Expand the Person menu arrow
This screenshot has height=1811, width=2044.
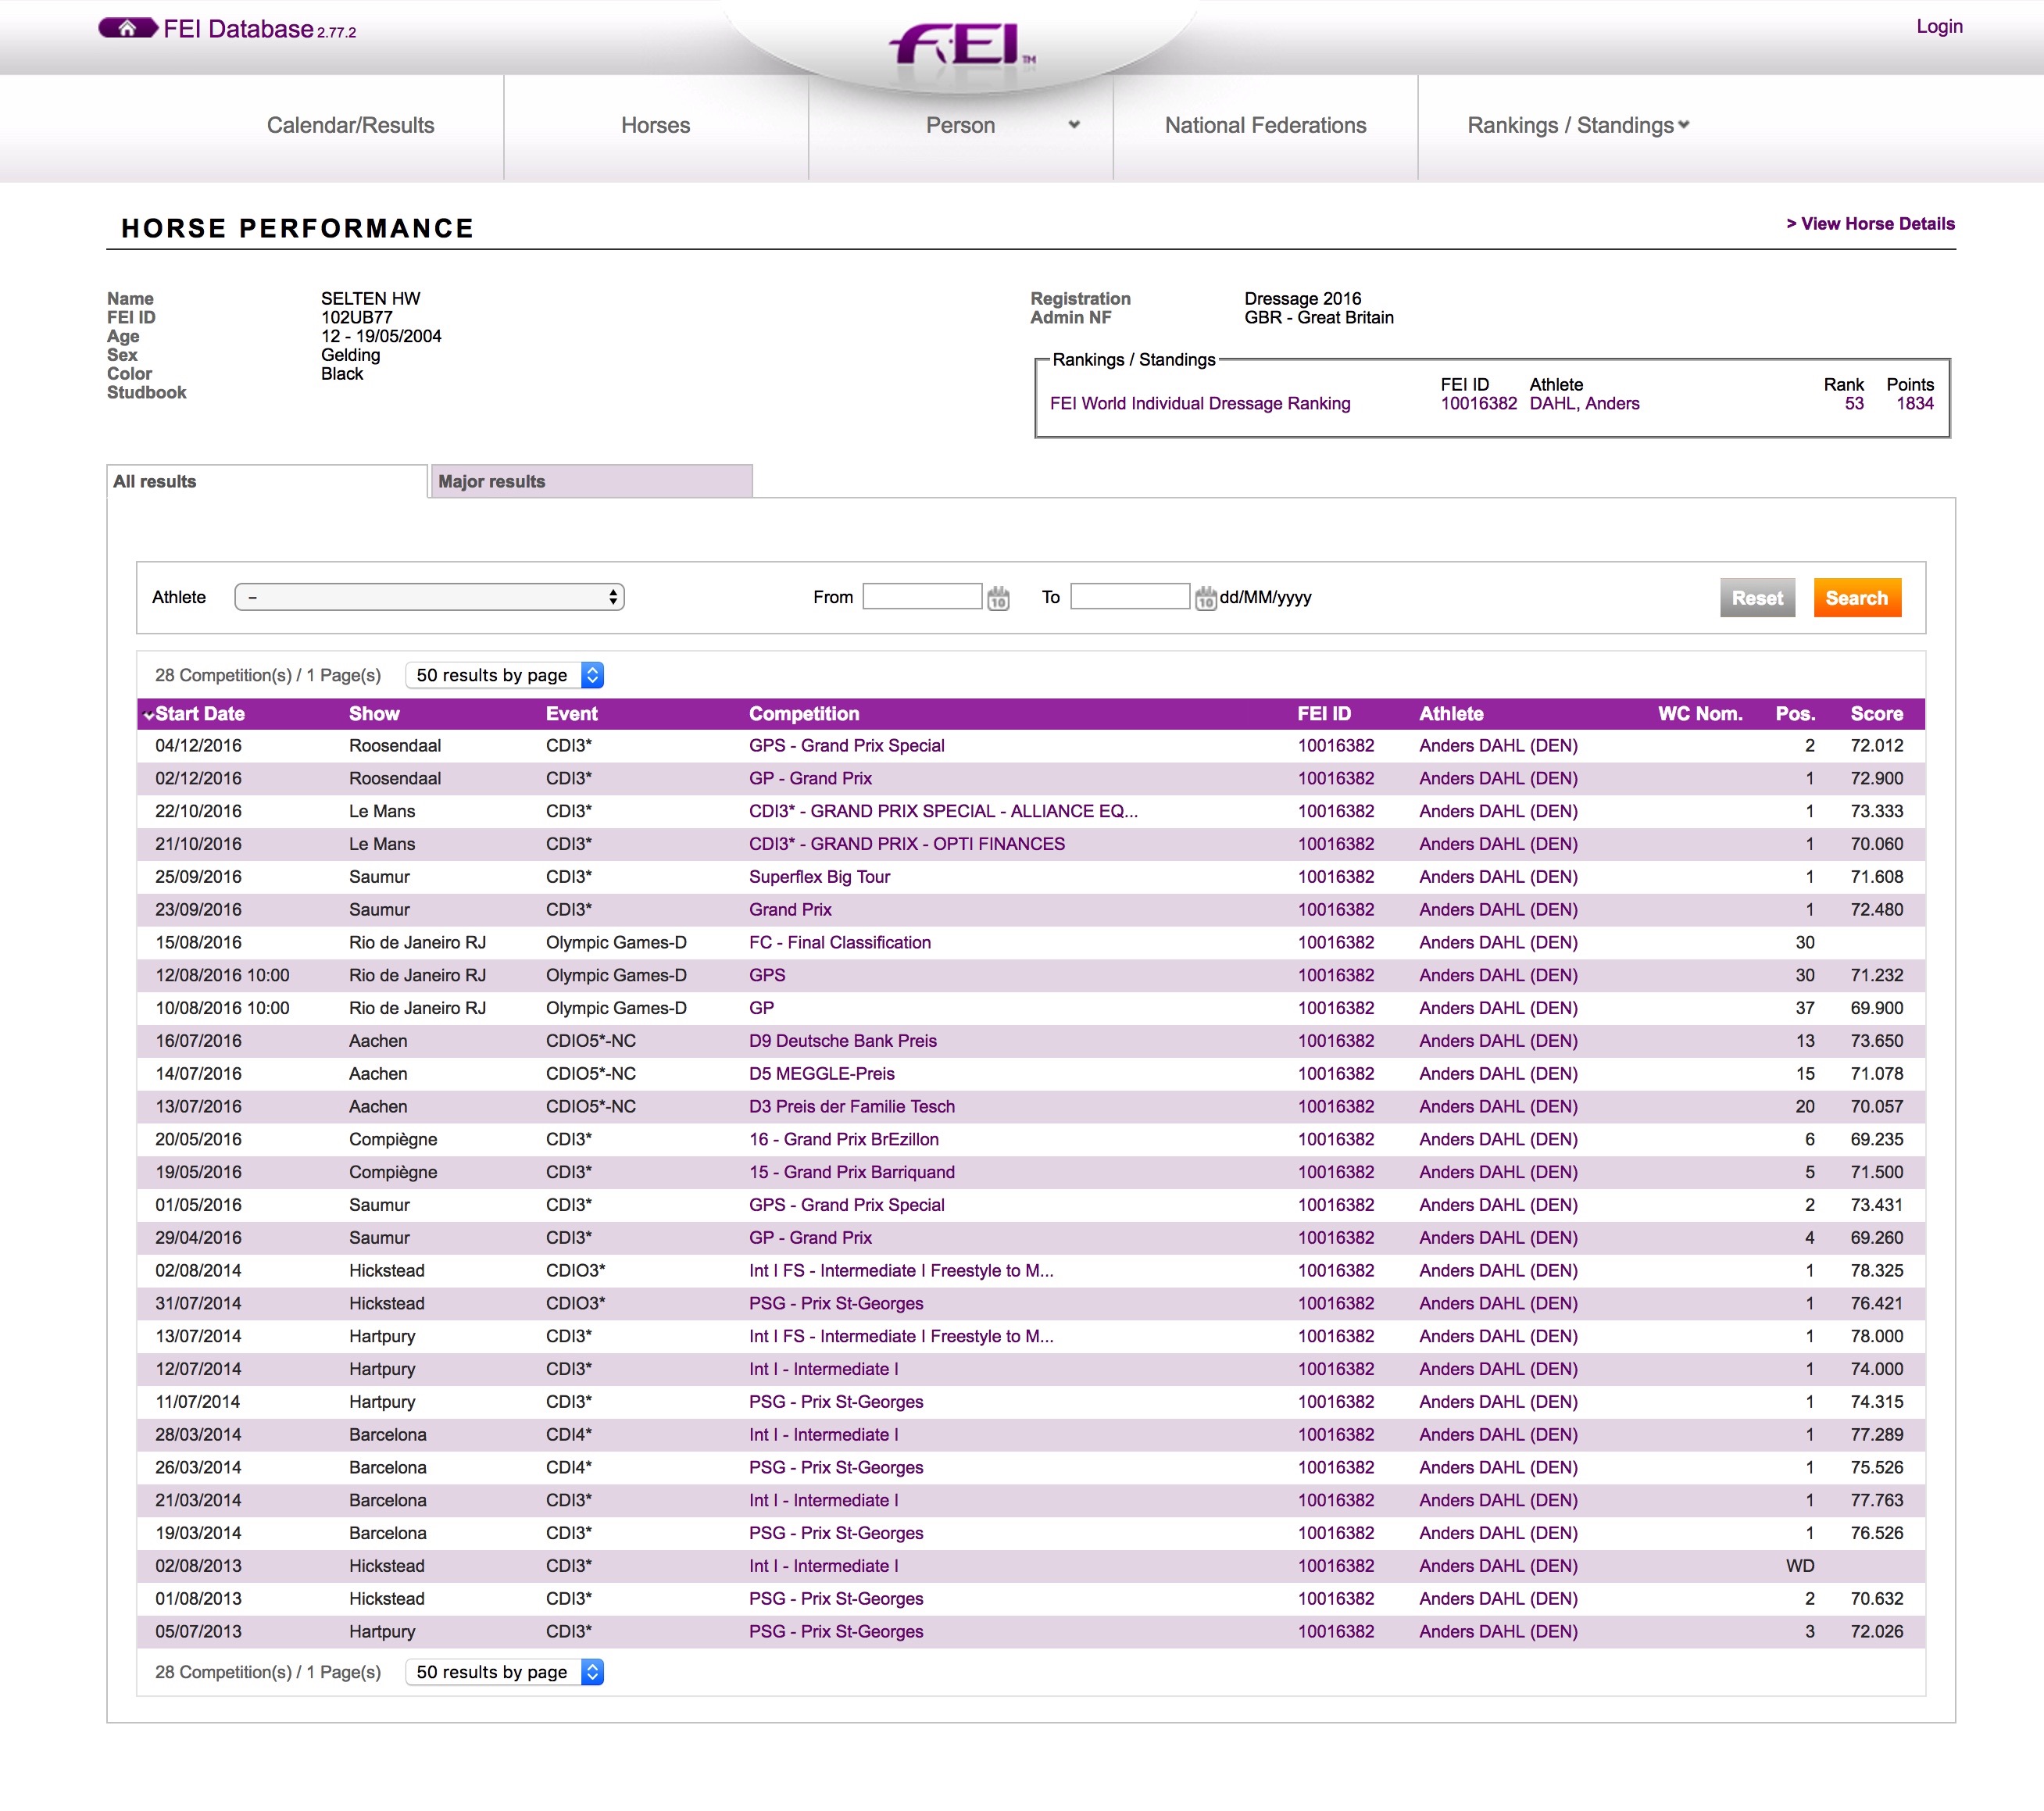pos(1074,125)
